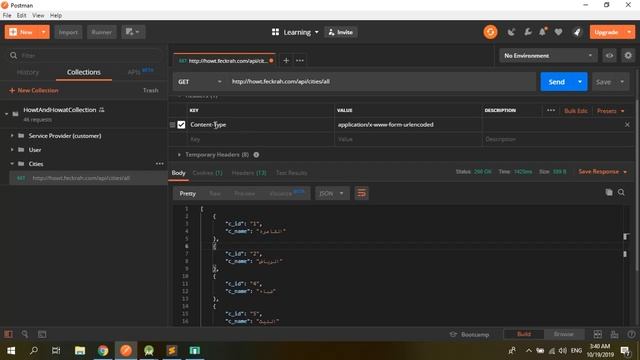The height and width of the screenshot is (360, 640).
Task: Open the Learning workspace dropdown
Action: click(x=295, y=32)
